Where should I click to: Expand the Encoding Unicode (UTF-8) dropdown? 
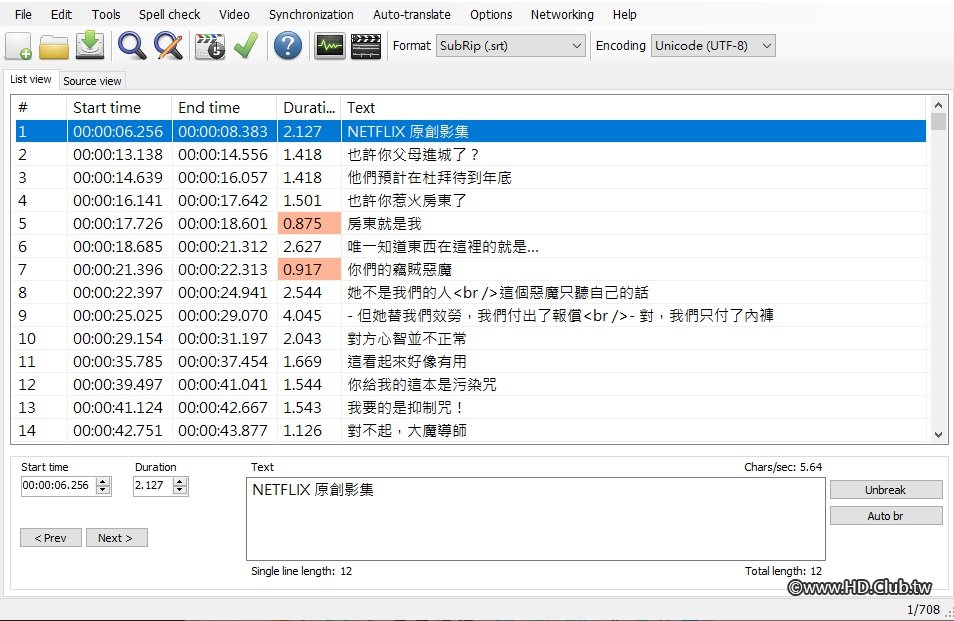pyautogui.click(x=713, y=46)
